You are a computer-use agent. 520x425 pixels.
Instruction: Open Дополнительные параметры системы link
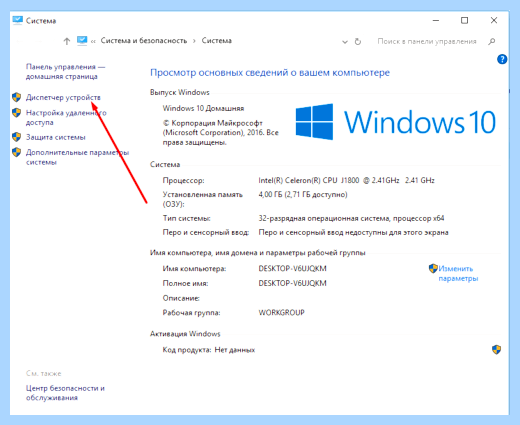[77, 157]
